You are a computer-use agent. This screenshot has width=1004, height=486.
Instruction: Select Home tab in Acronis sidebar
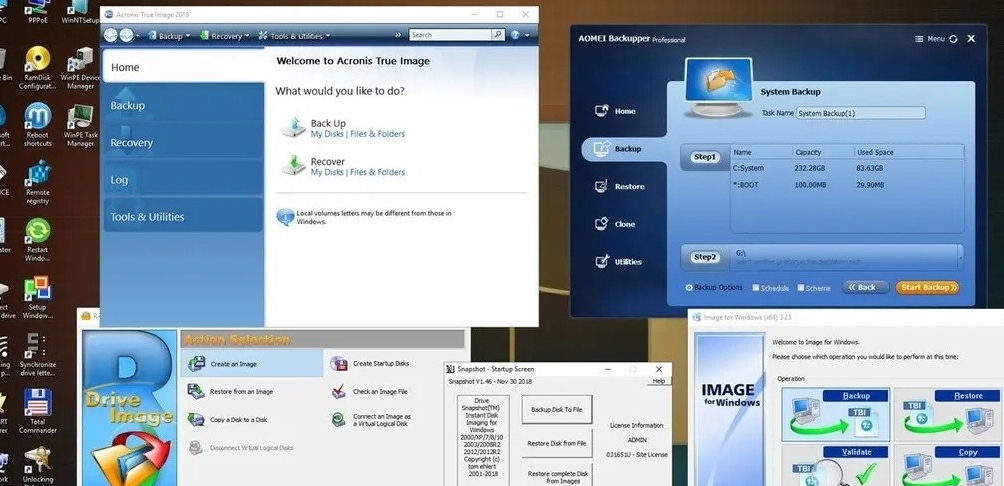[183, 67]
